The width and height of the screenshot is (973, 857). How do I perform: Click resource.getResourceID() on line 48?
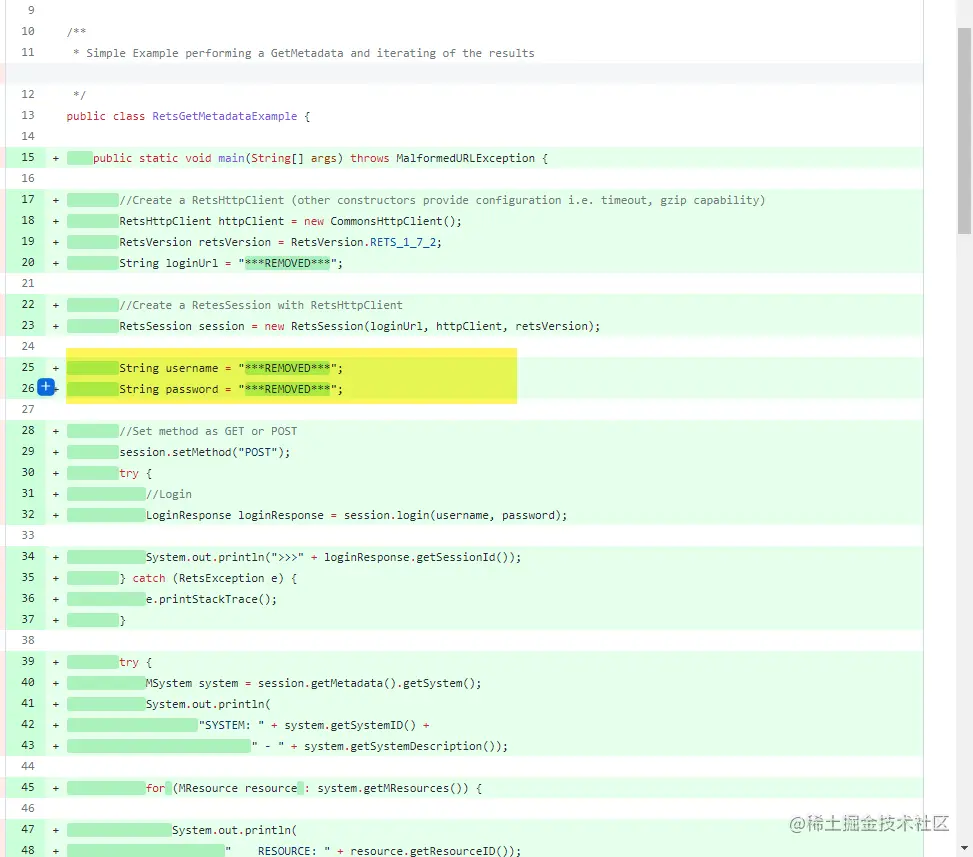pos(429,851)
